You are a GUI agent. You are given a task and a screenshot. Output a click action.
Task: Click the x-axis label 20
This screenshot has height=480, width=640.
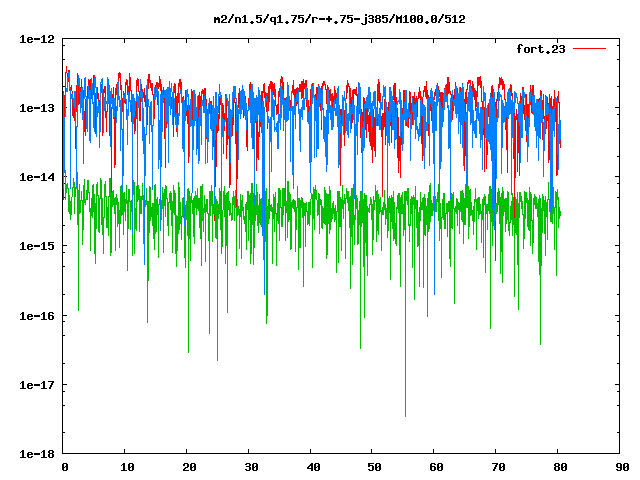pos(189,467)
